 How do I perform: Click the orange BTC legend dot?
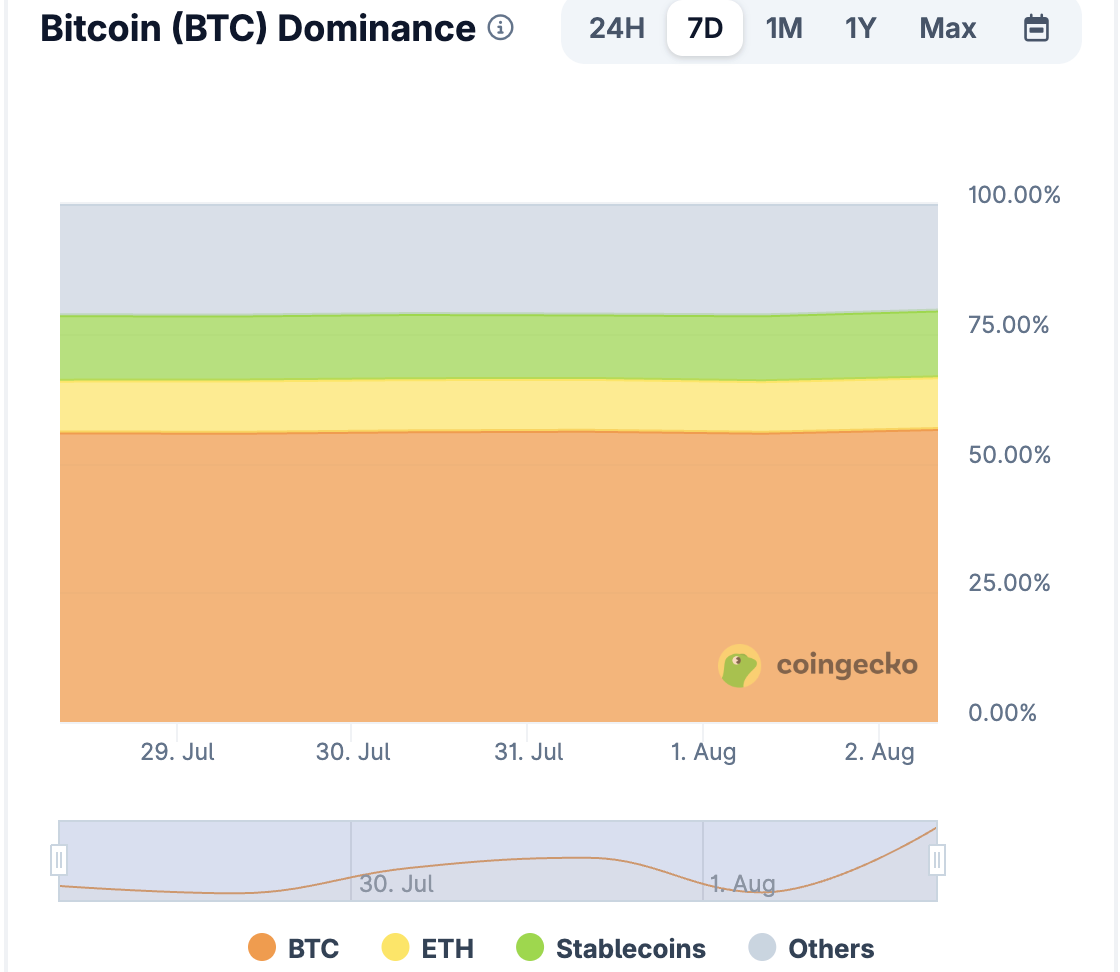coord(261,947)
